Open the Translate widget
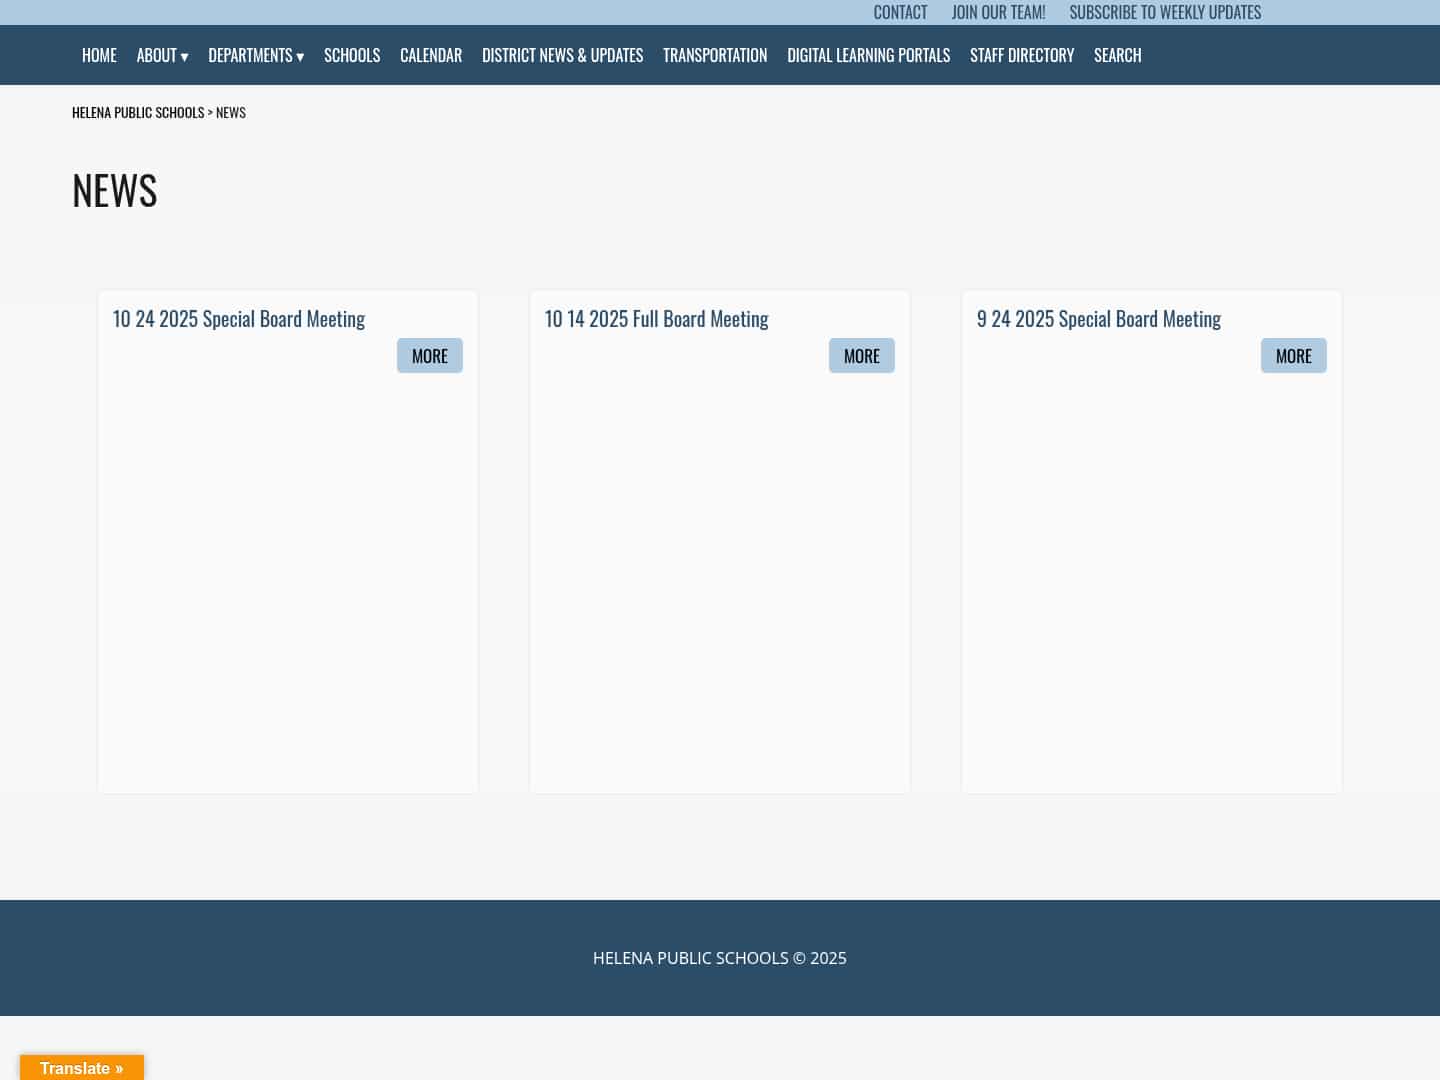Image resolution: width=1440 pixels, height=1080 pixels. pos(82,1068)
